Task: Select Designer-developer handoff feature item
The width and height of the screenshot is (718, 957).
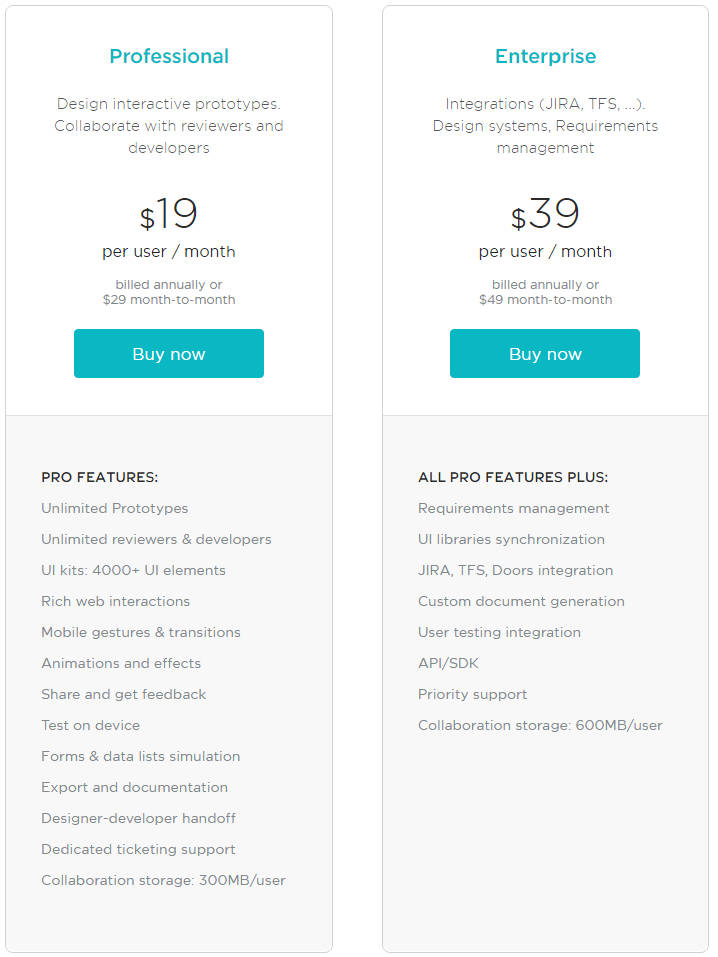Action: coord(138,818)
